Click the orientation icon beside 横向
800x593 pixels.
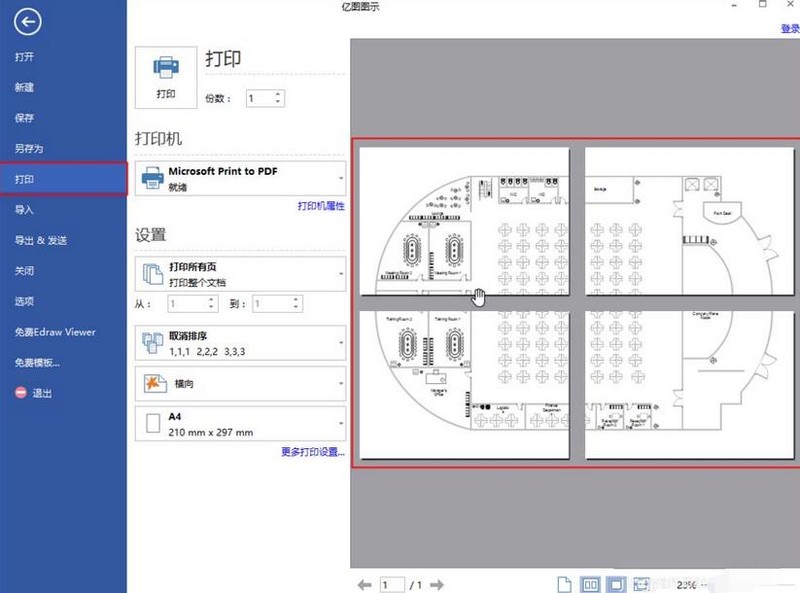(155, 383)
